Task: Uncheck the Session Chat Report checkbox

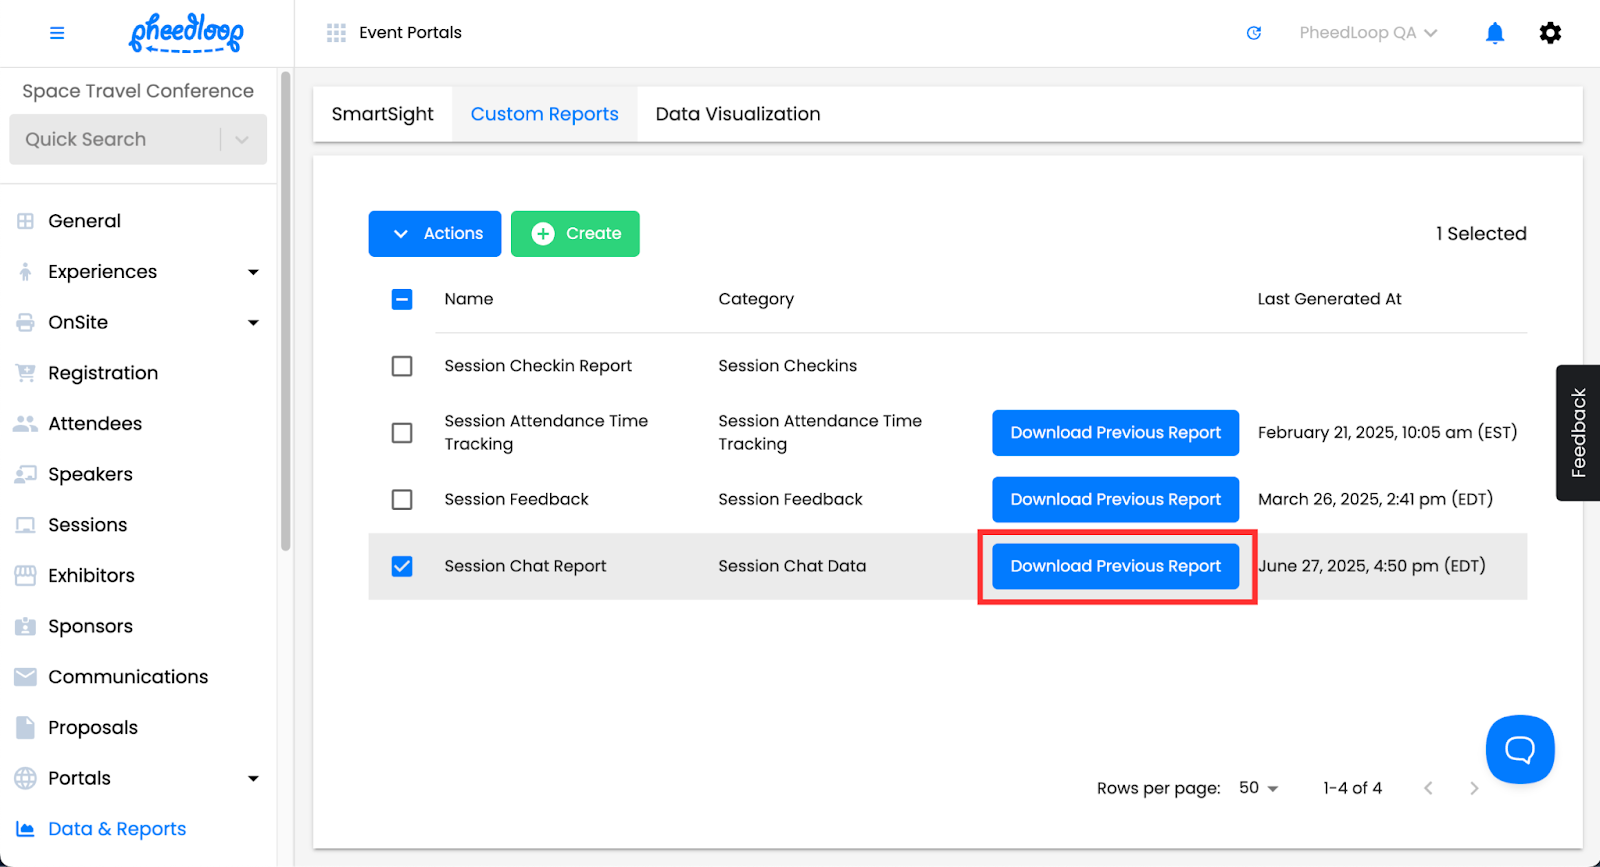Action: coord(402,566)
